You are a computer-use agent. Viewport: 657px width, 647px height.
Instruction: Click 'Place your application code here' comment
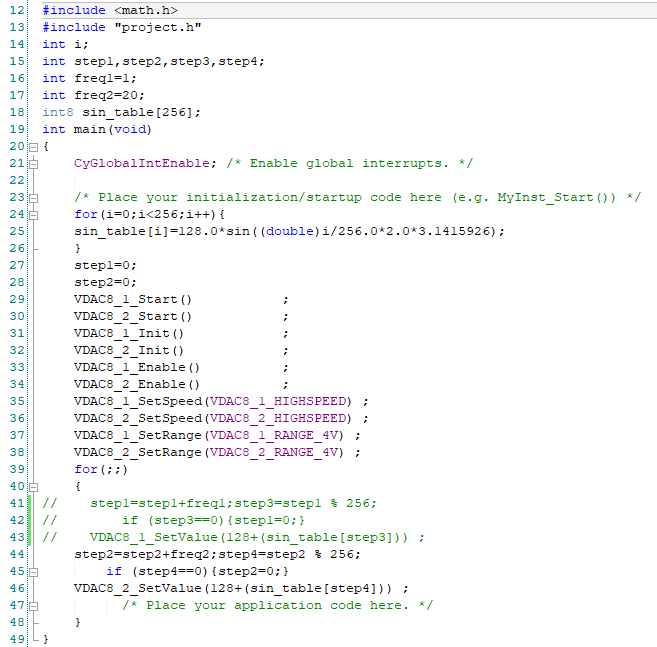(277, 606)
